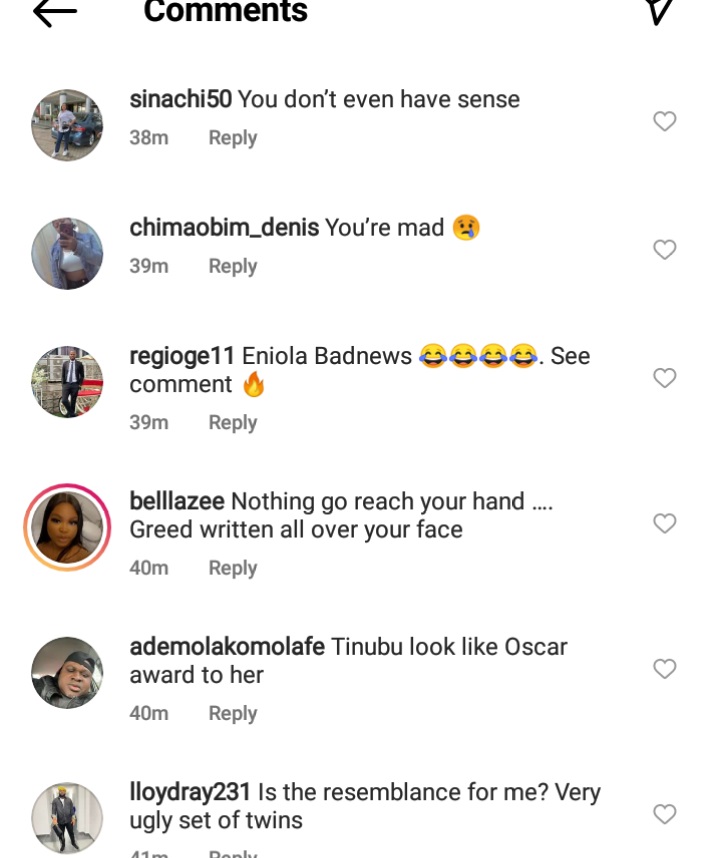
Task: Open ademolakomolafe's profile via username
Action: click(x=227, y=647)
